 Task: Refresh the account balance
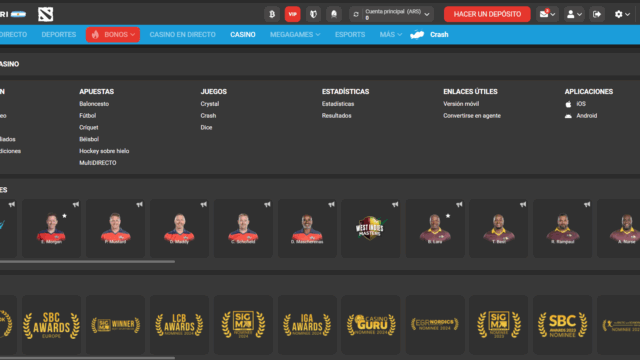(356, 14)
